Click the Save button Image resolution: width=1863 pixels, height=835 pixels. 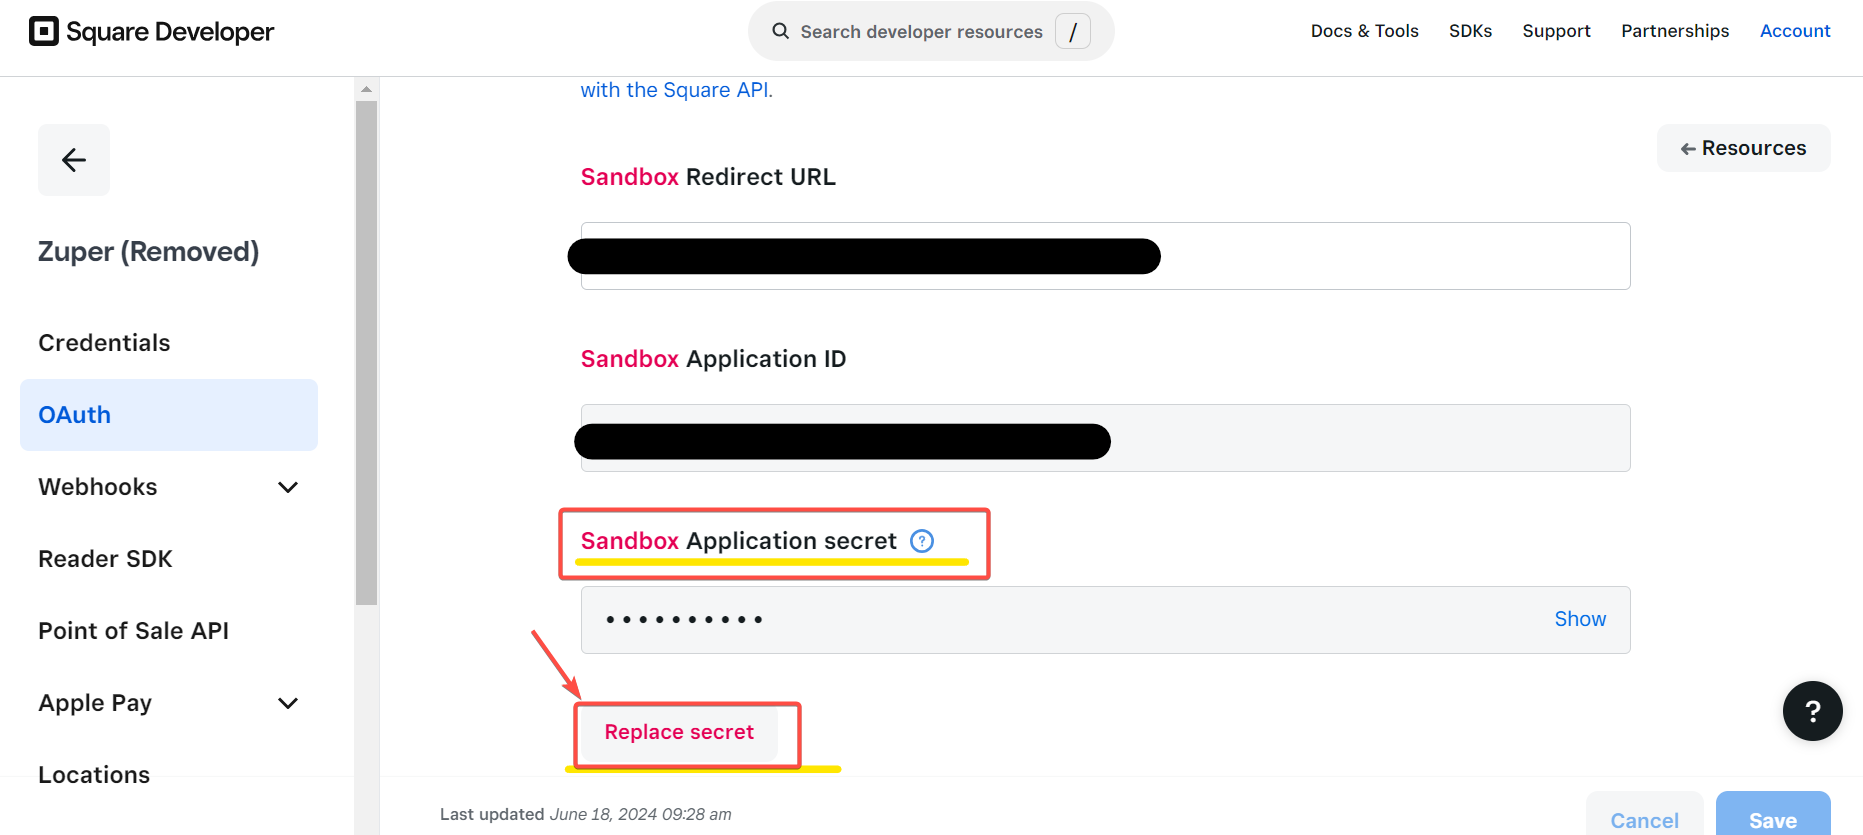tap(1772, 818)
